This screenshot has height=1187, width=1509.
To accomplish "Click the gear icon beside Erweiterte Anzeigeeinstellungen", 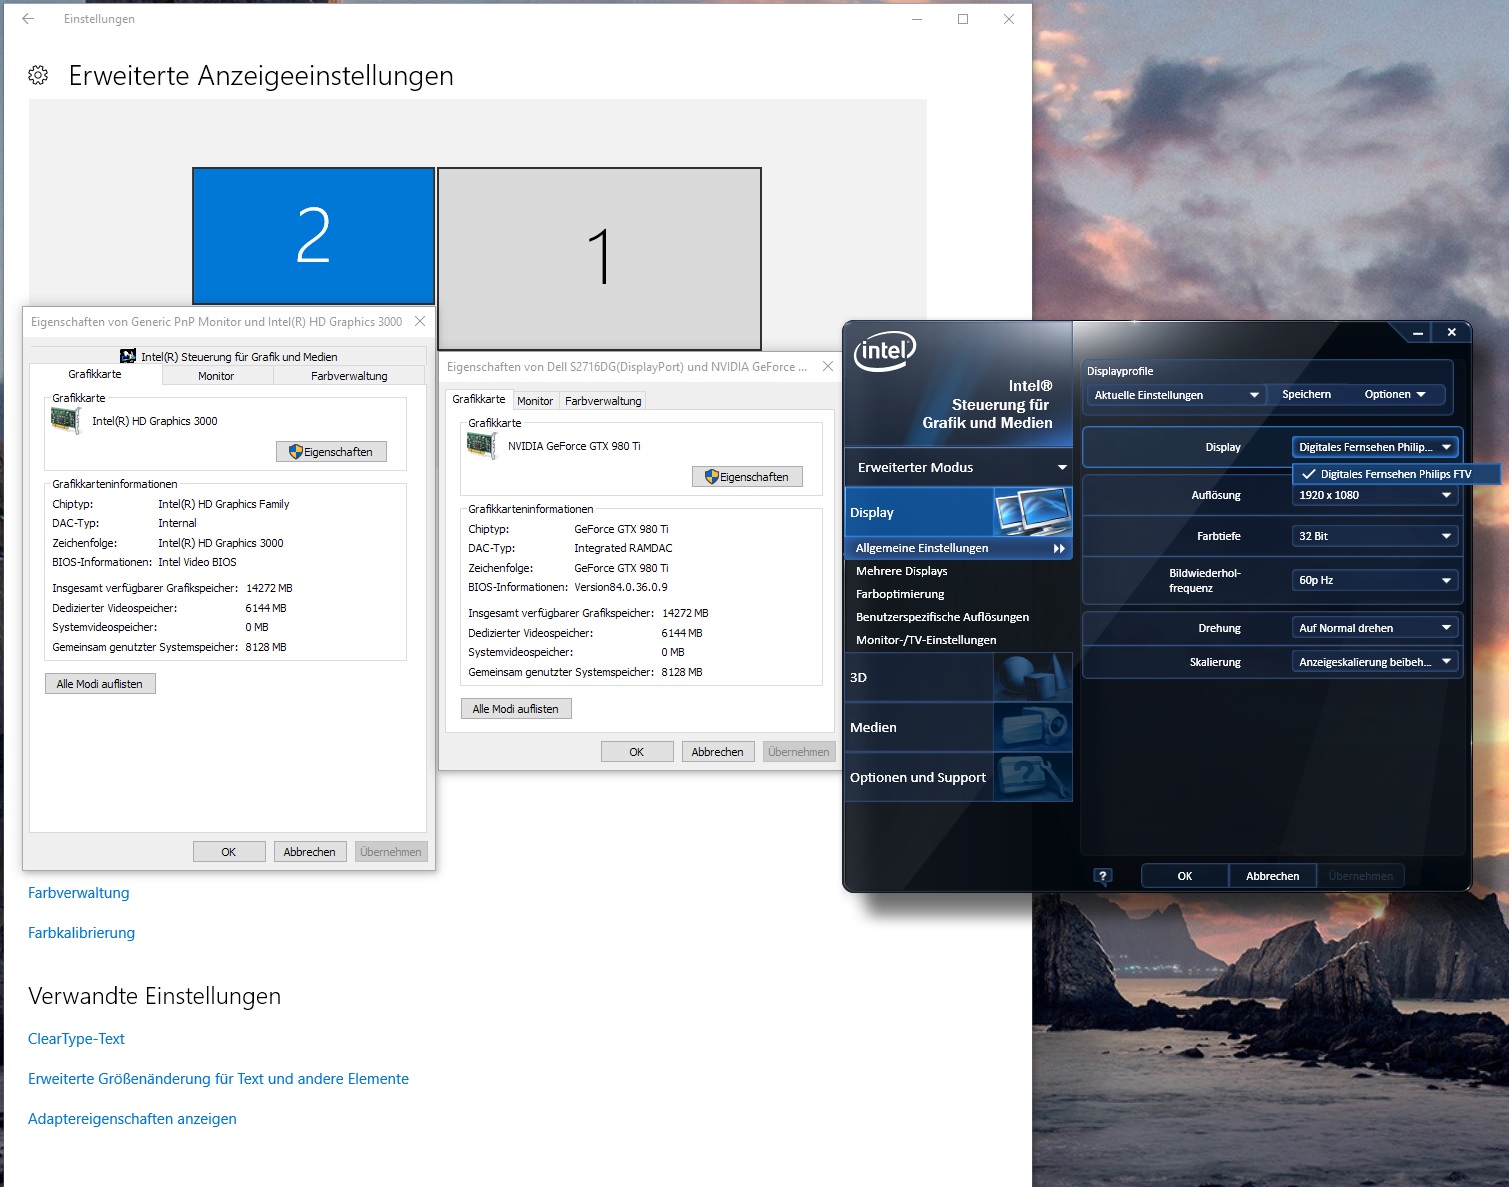I will tap(38, 75).
